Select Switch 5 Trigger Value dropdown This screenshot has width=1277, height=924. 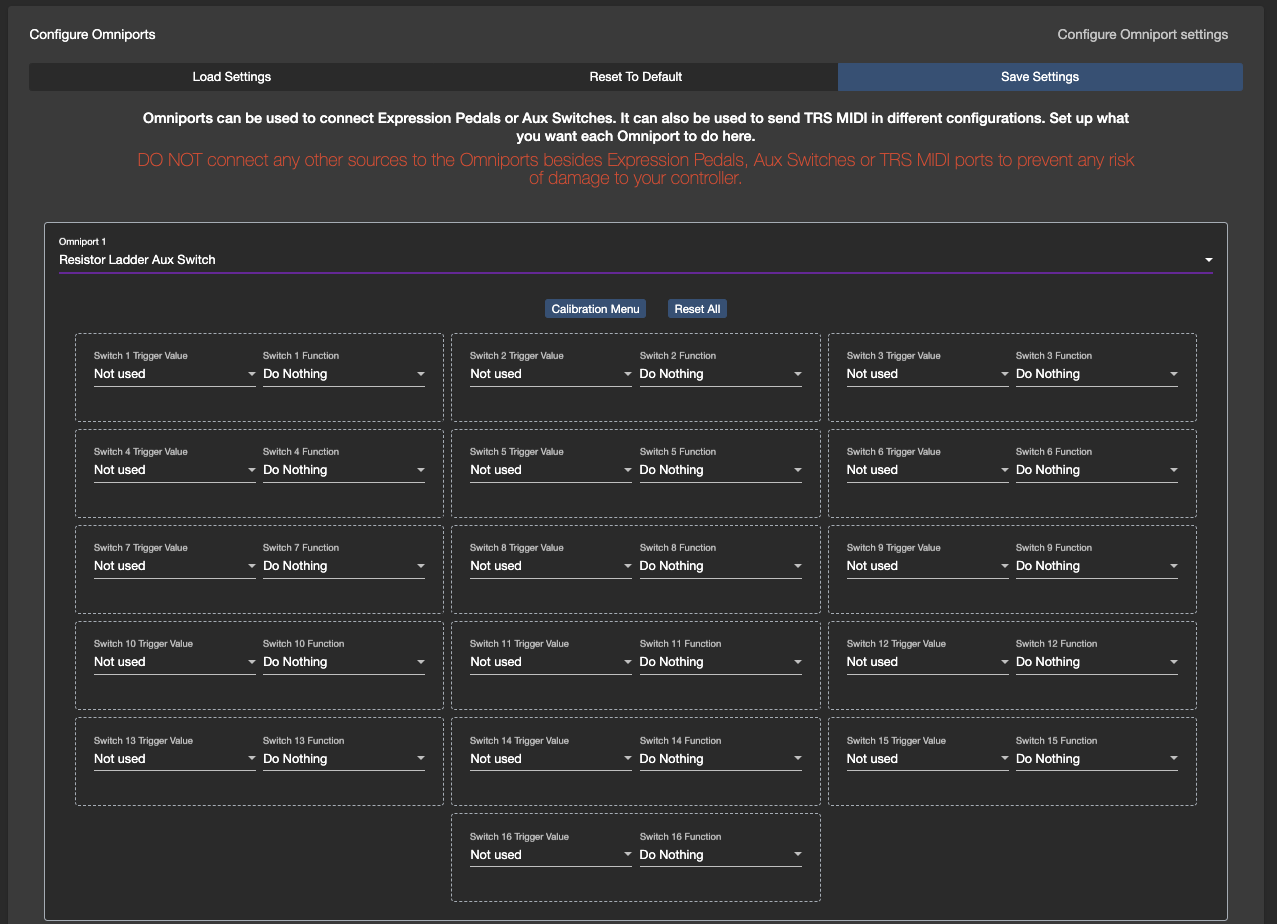click(x=550, y=470)
